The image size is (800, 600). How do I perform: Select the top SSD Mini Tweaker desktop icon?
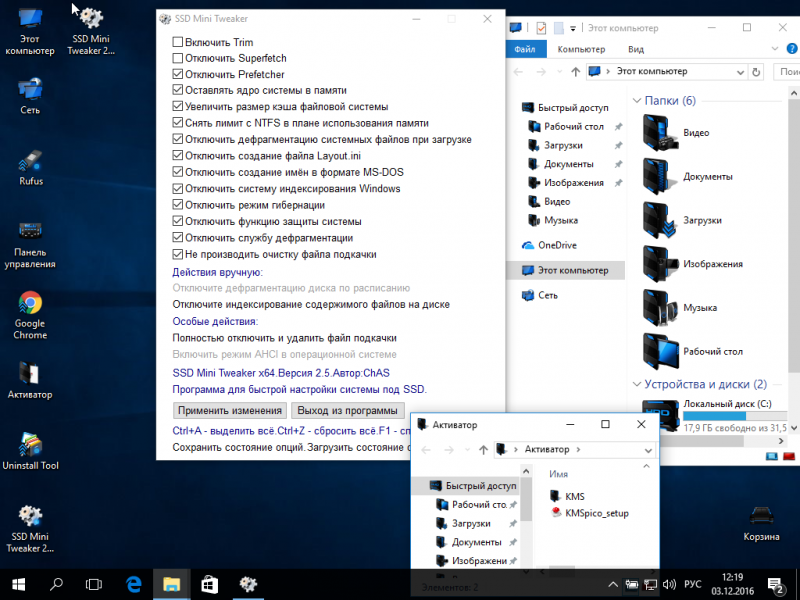(91, 31)
